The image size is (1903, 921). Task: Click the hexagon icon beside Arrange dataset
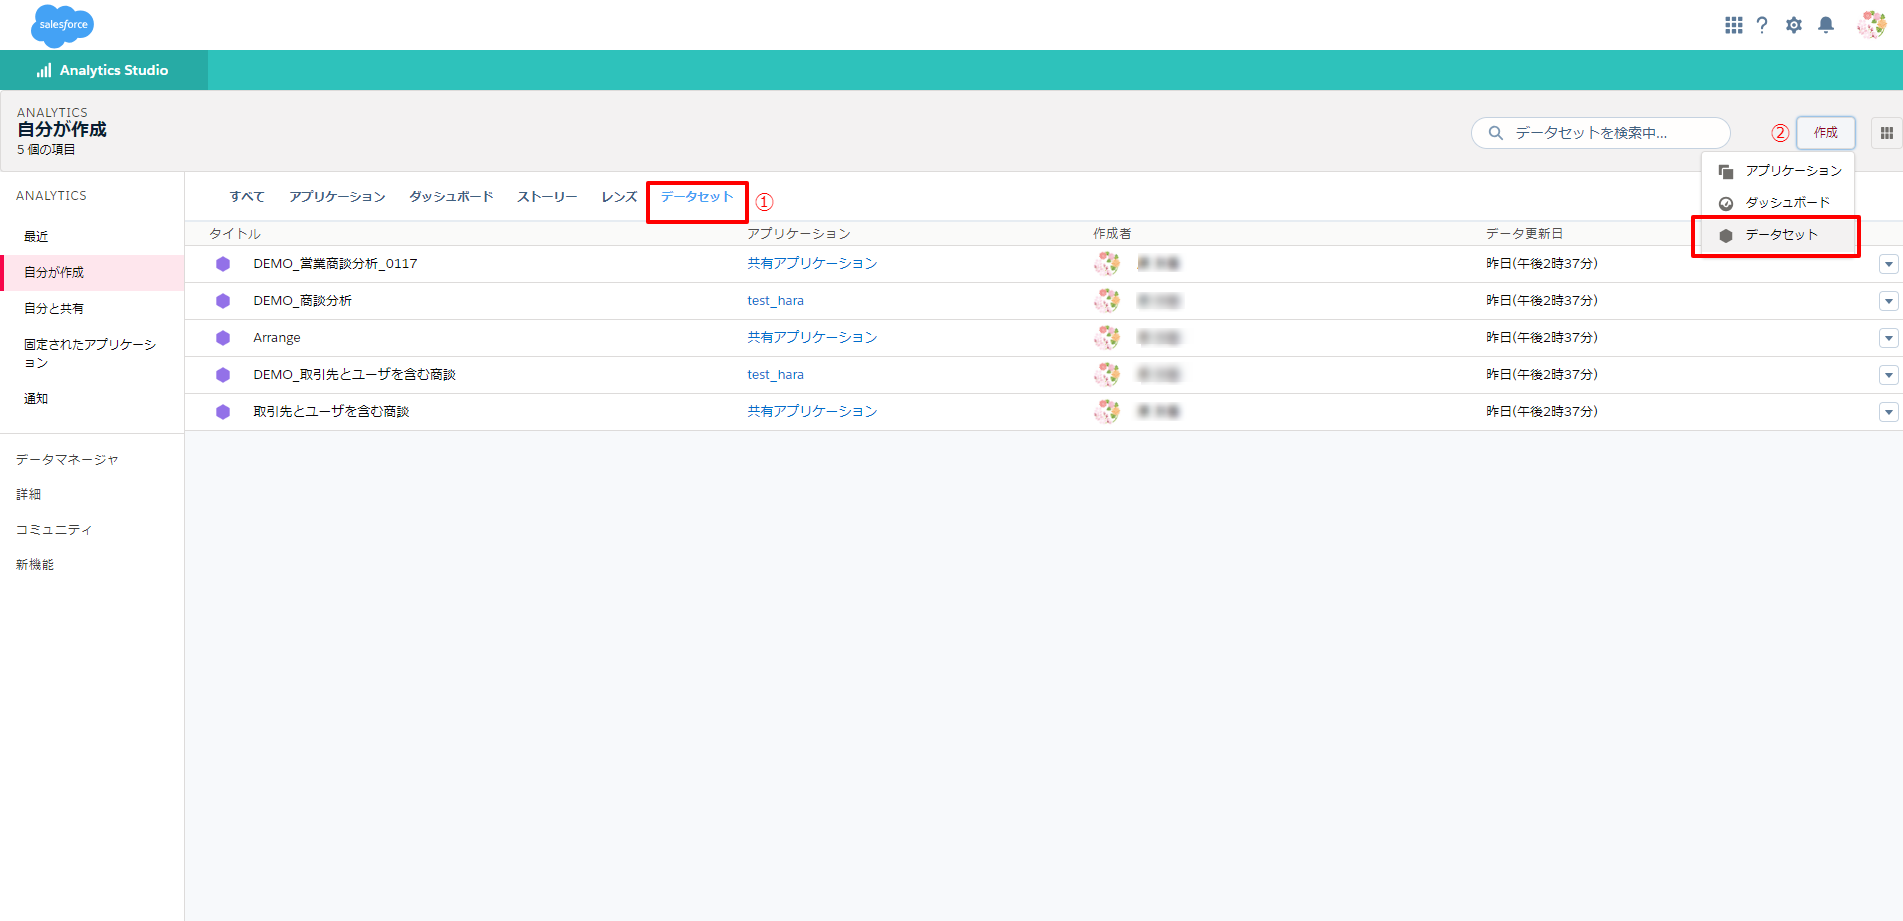pyautogui.click(x=223, y=338)
